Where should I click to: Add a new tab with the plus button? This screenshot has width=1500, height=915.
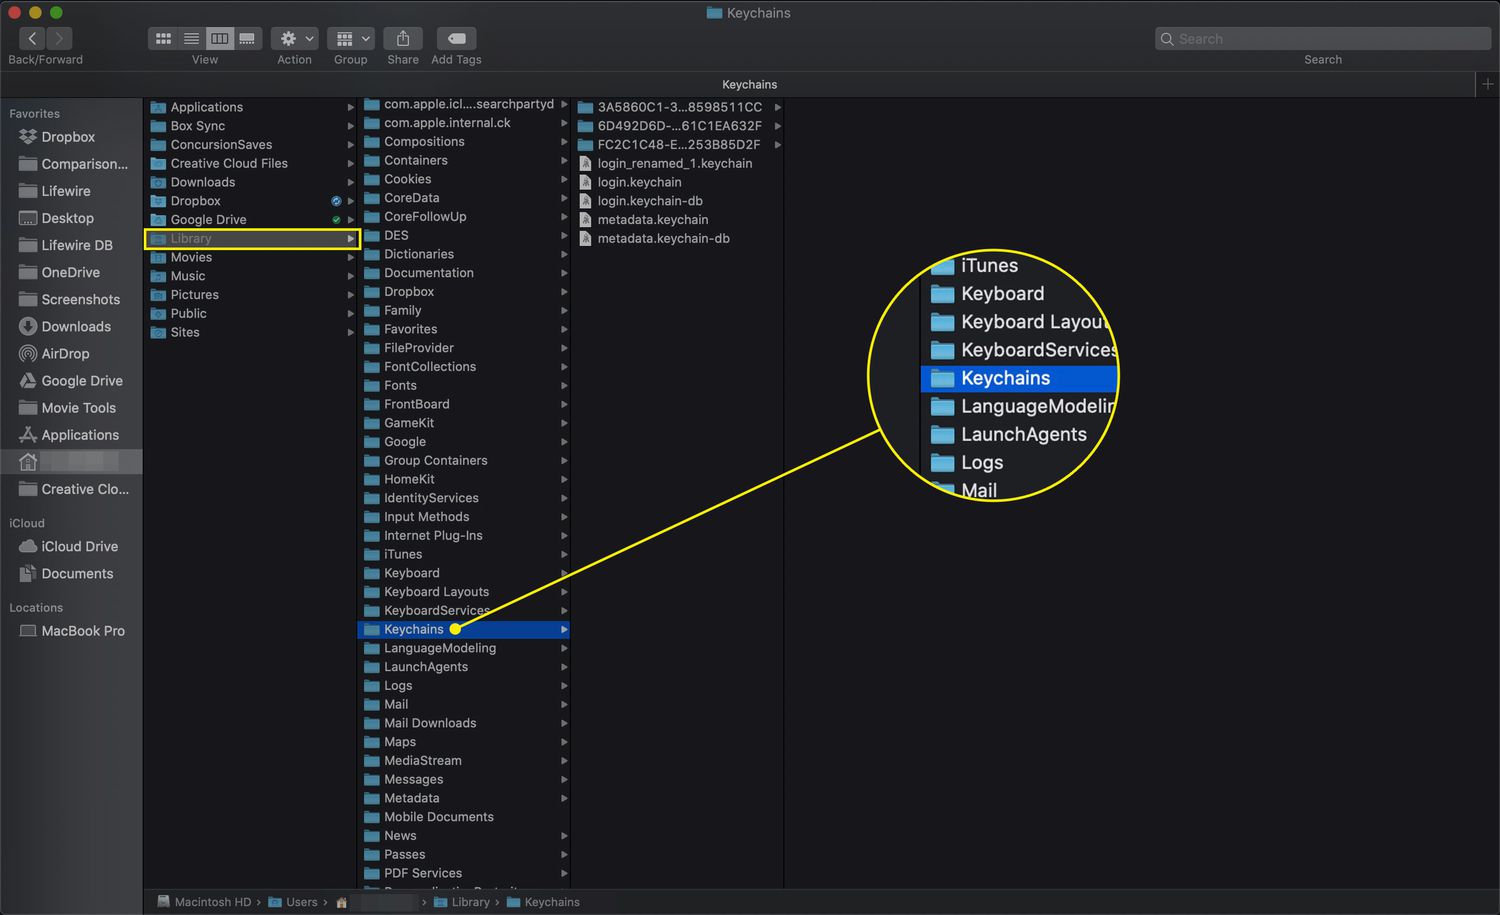(1487, 84)
